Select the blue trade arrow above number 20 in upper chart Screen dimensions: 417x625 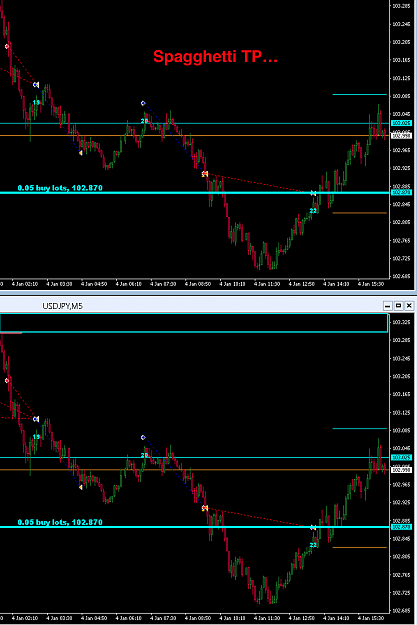click(143, 103)
